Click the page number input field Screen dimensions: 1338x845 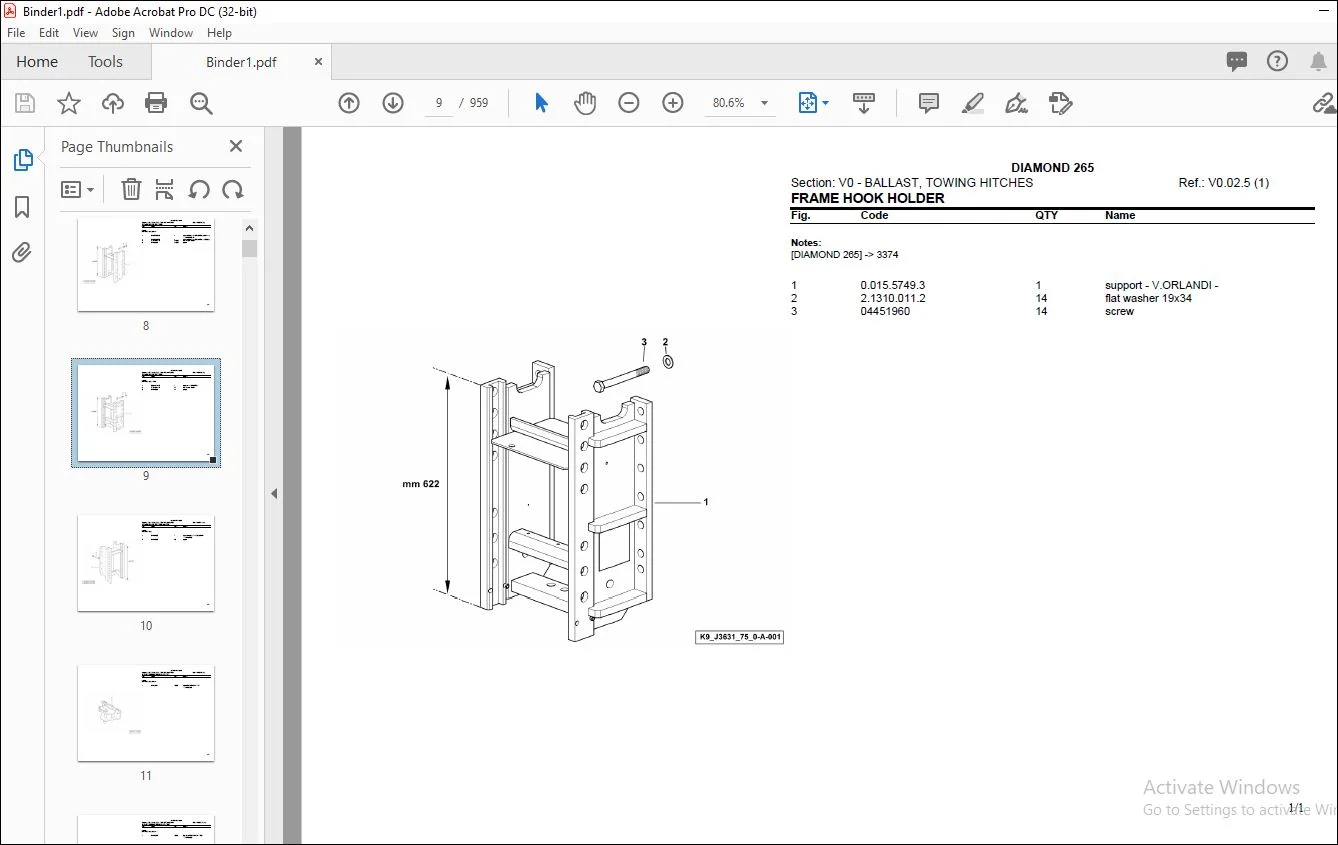[439, 103]
